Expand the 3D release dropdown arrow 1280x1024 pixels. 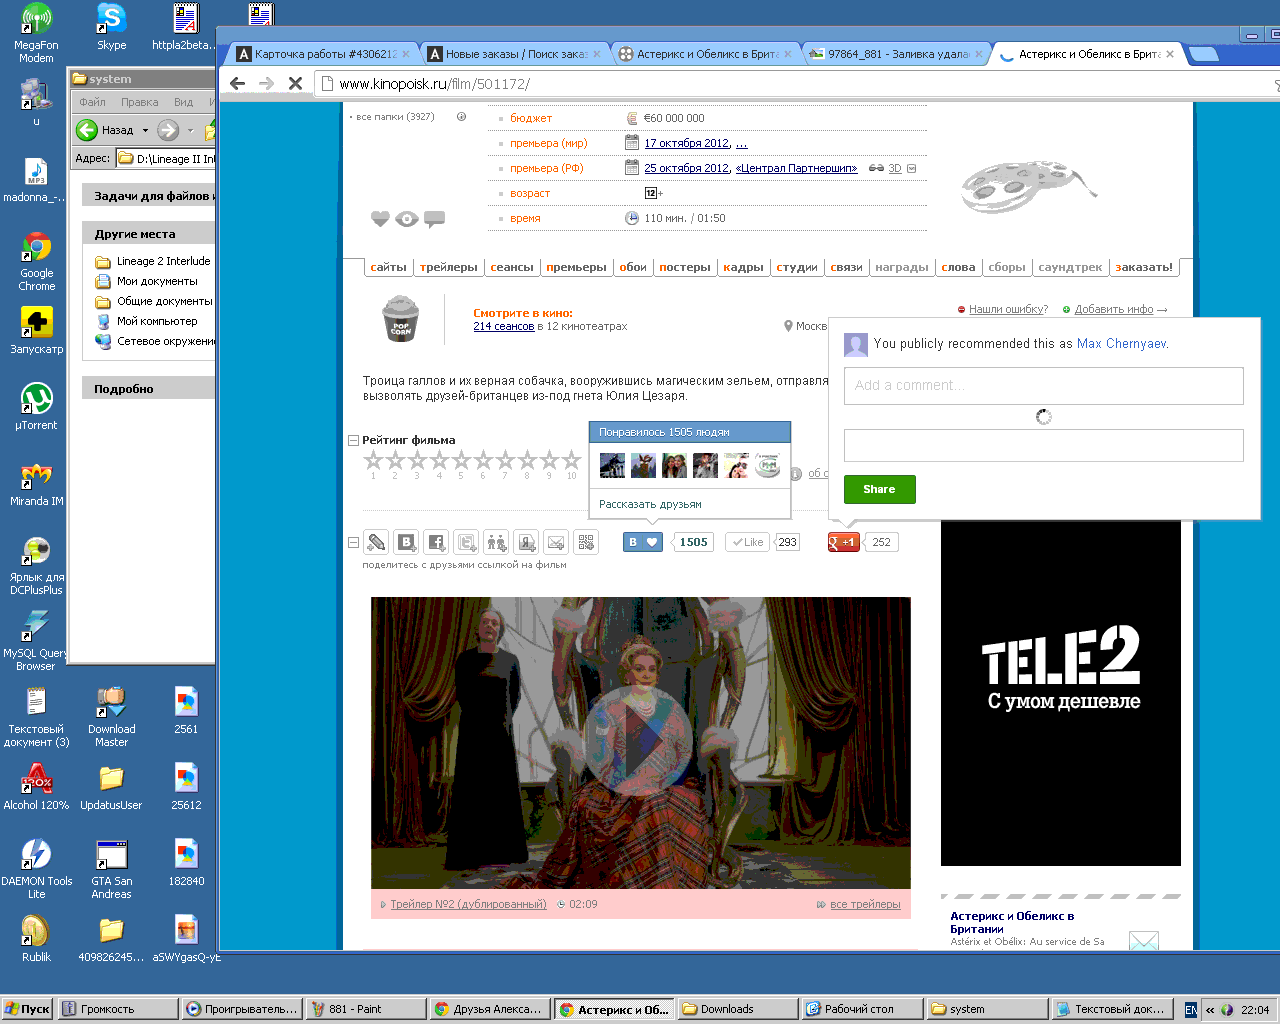910,169
